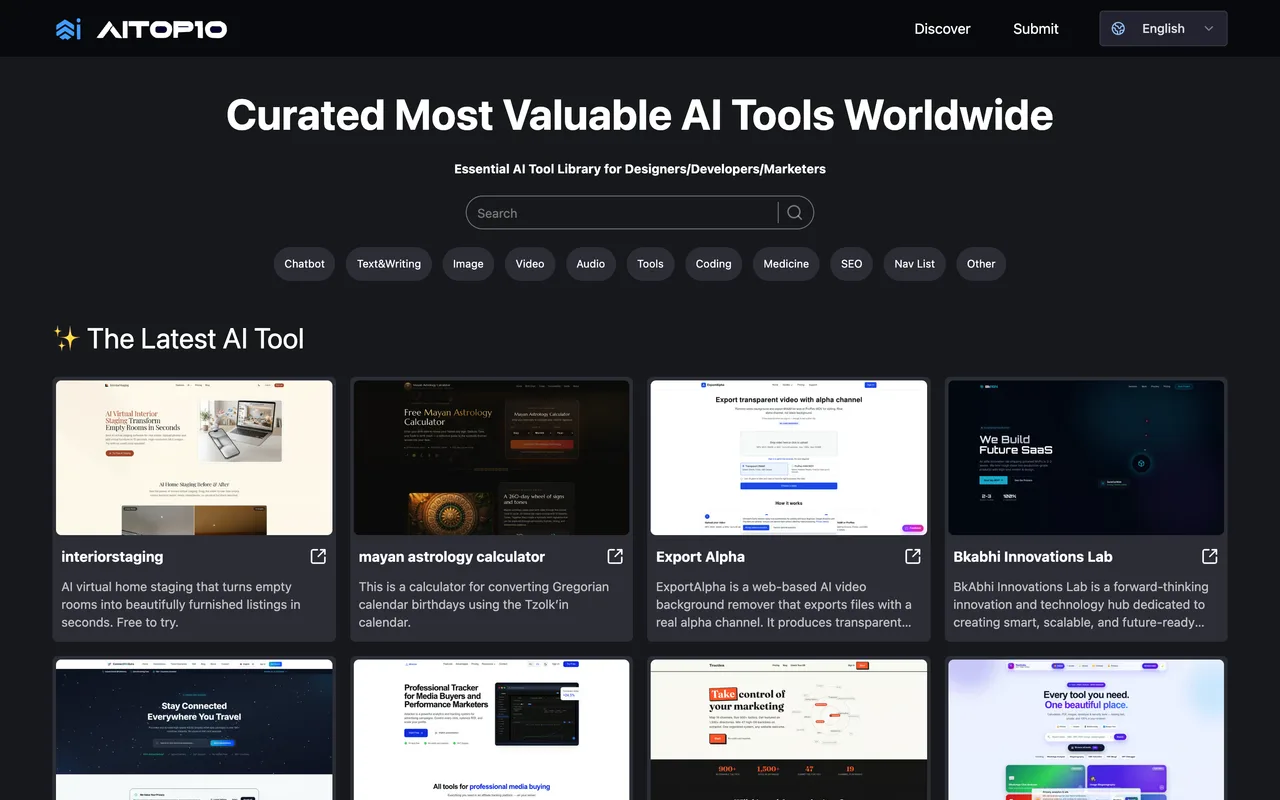Select the Image category
The height and width of the screenshot is (800, 1280).
click(468, 264)
